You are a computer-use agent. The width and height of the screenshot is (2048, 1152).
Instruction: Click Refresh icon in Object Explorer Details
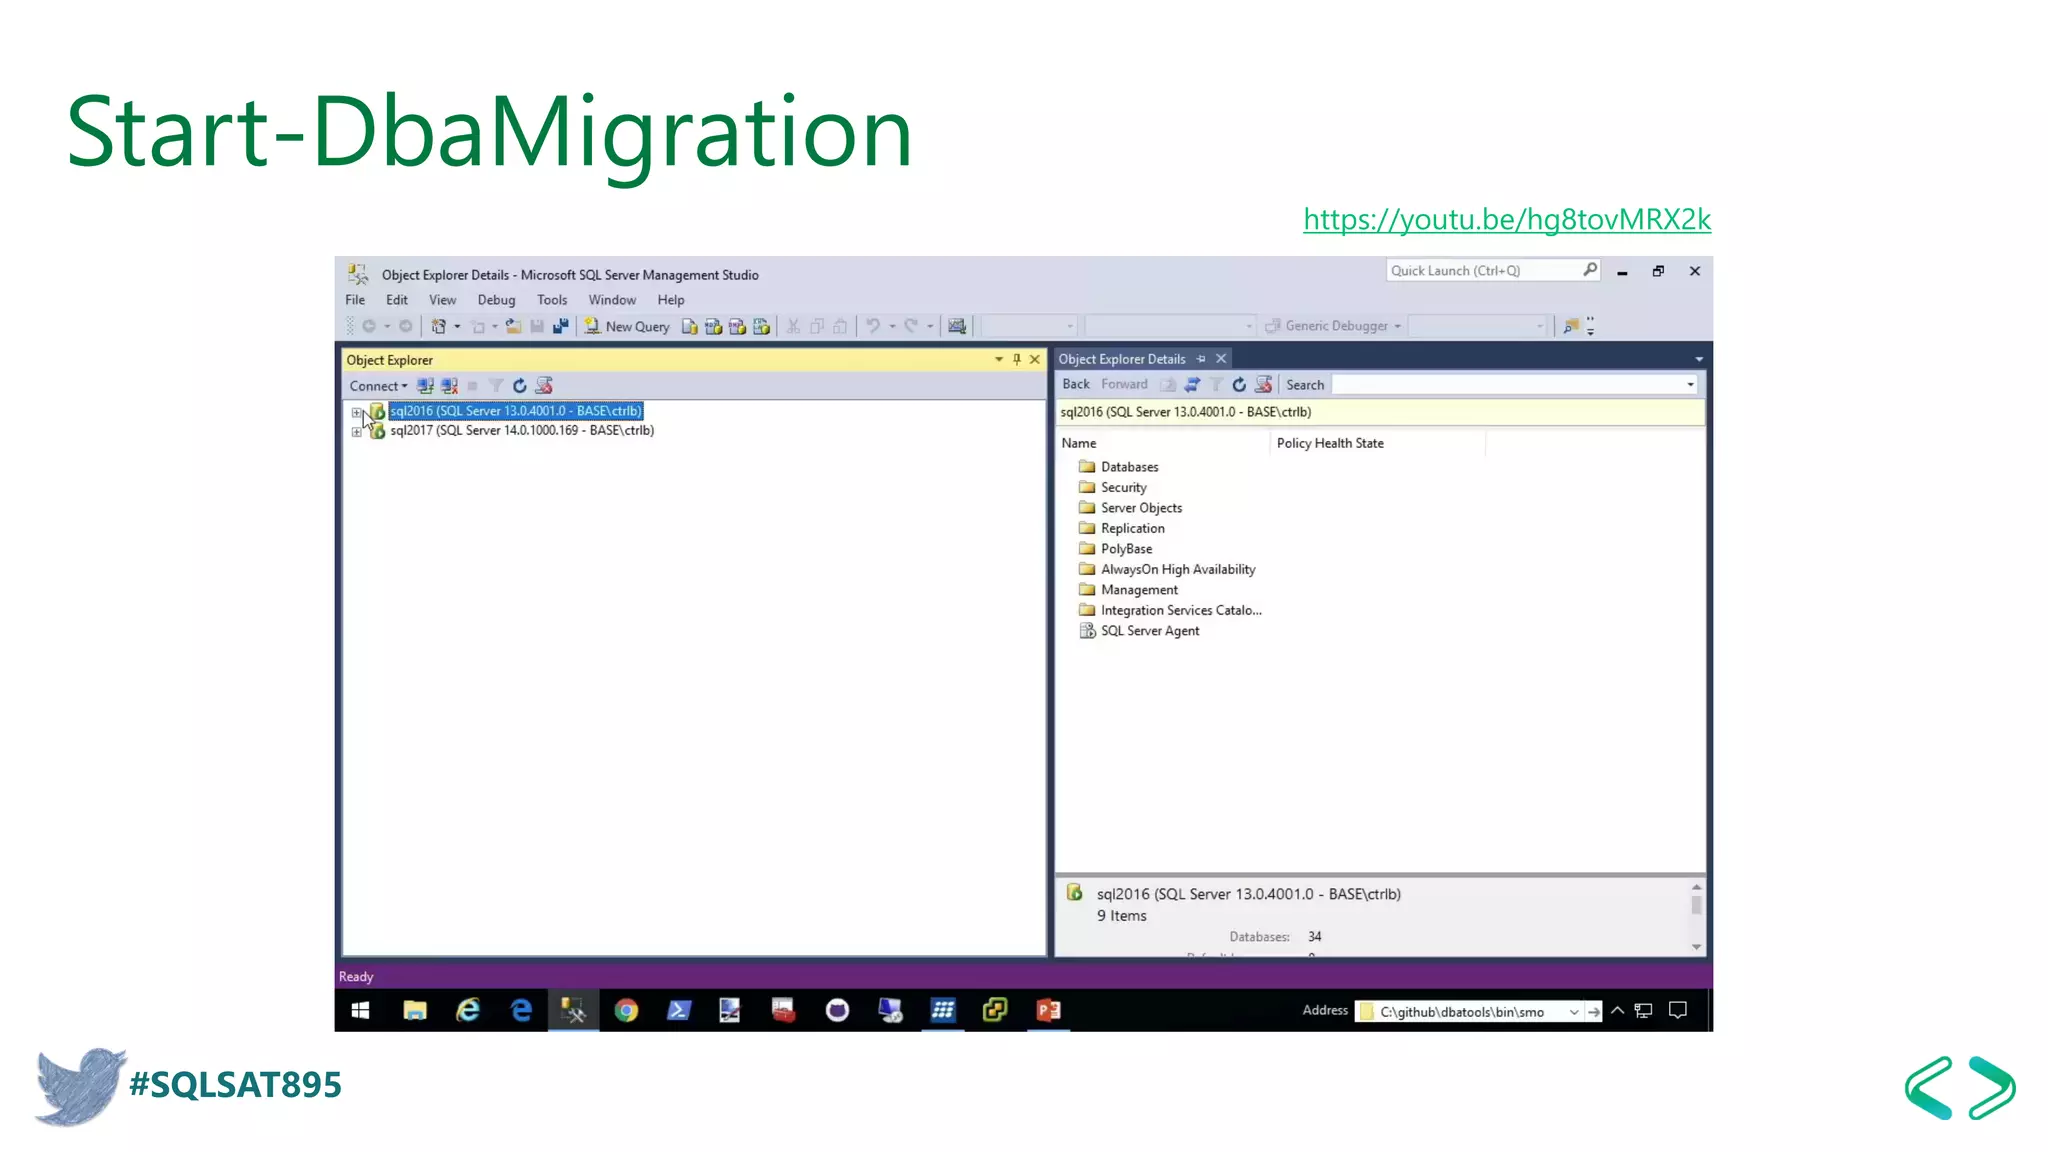1239,385
